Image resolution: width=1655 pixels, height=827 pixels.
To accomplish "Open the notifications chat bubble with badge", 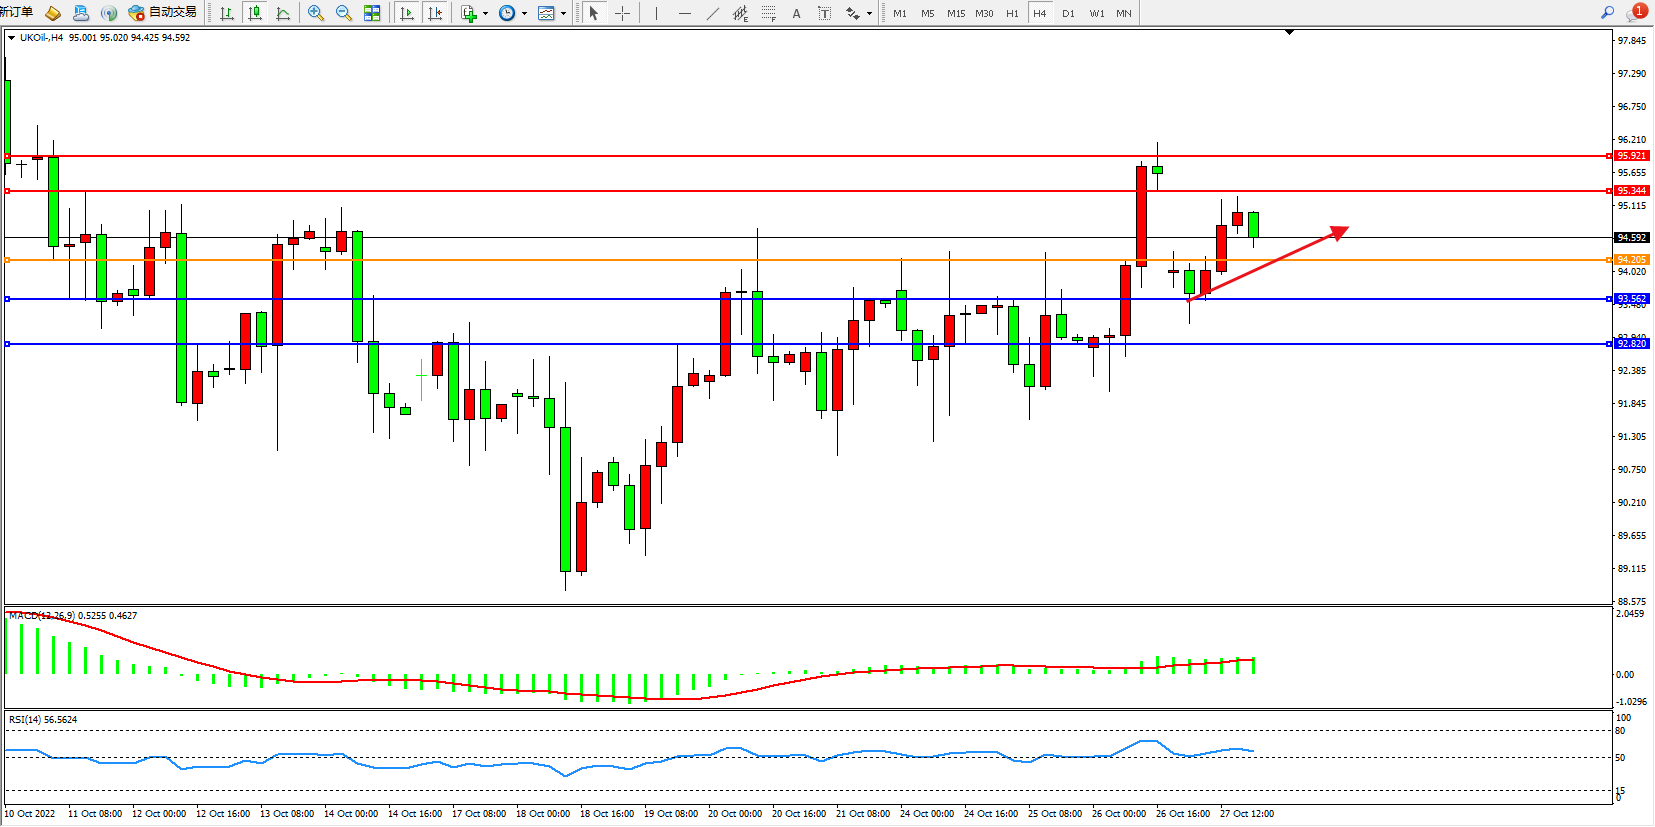I will pos(1636,13).
